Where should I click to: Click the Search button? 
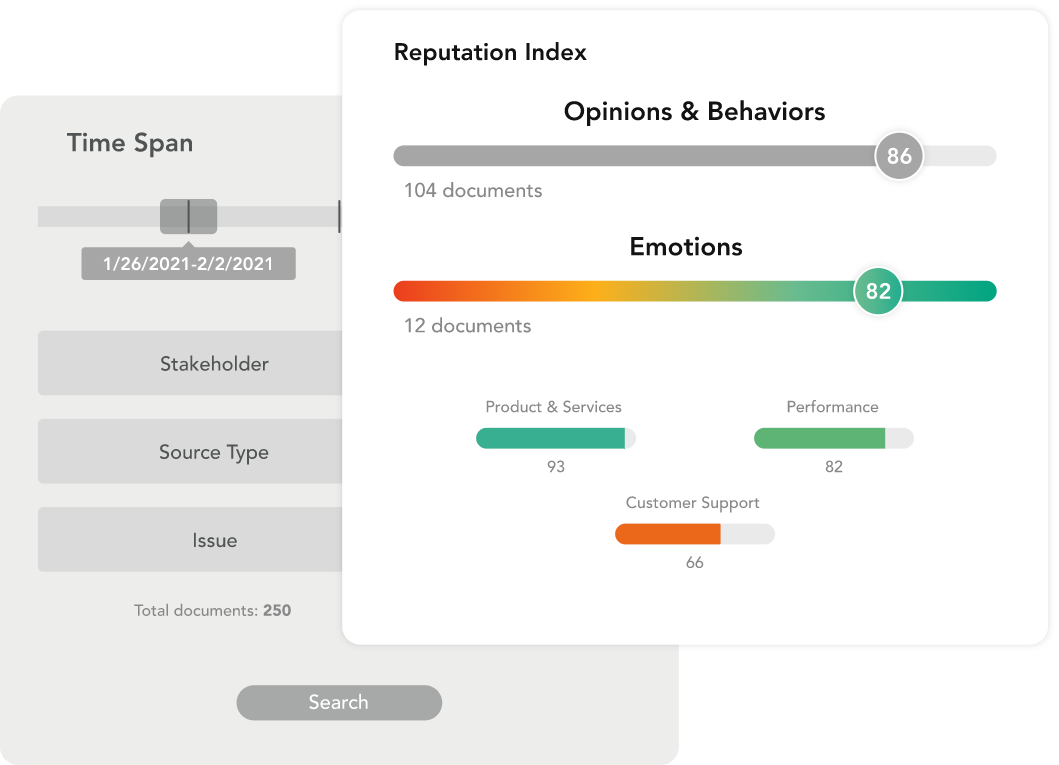pos(339,702)
